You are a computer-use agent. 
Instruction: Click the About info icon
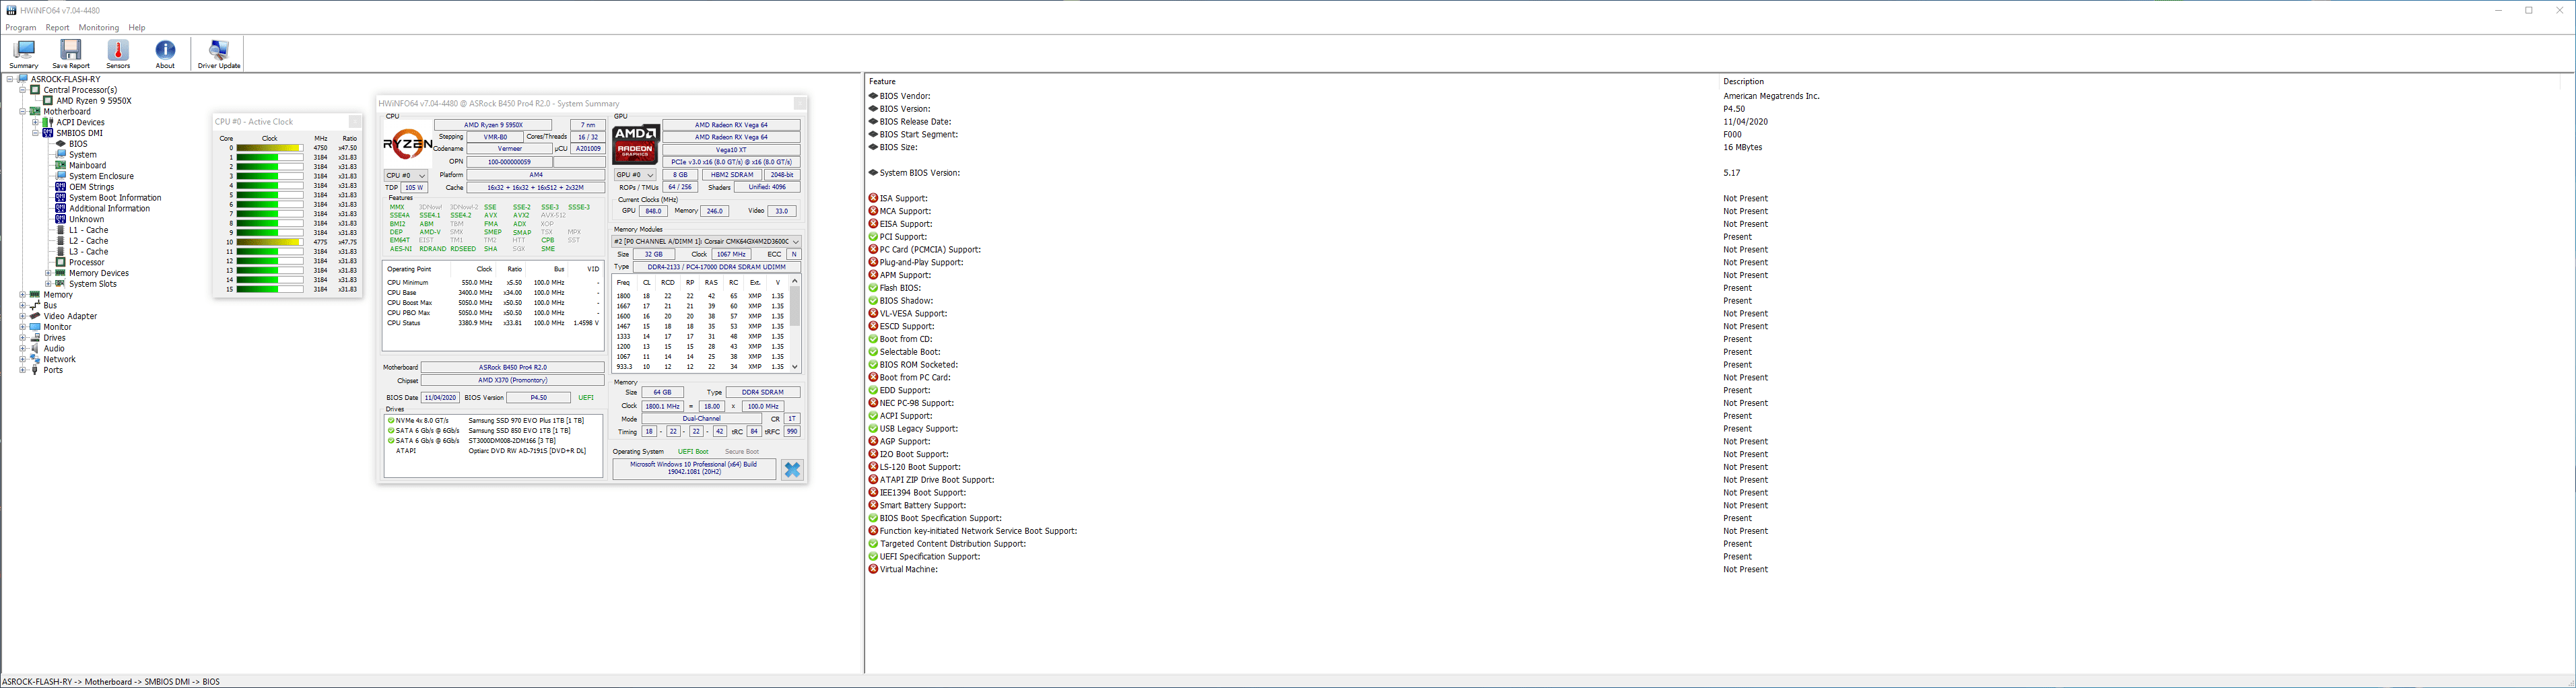point(165,50)
